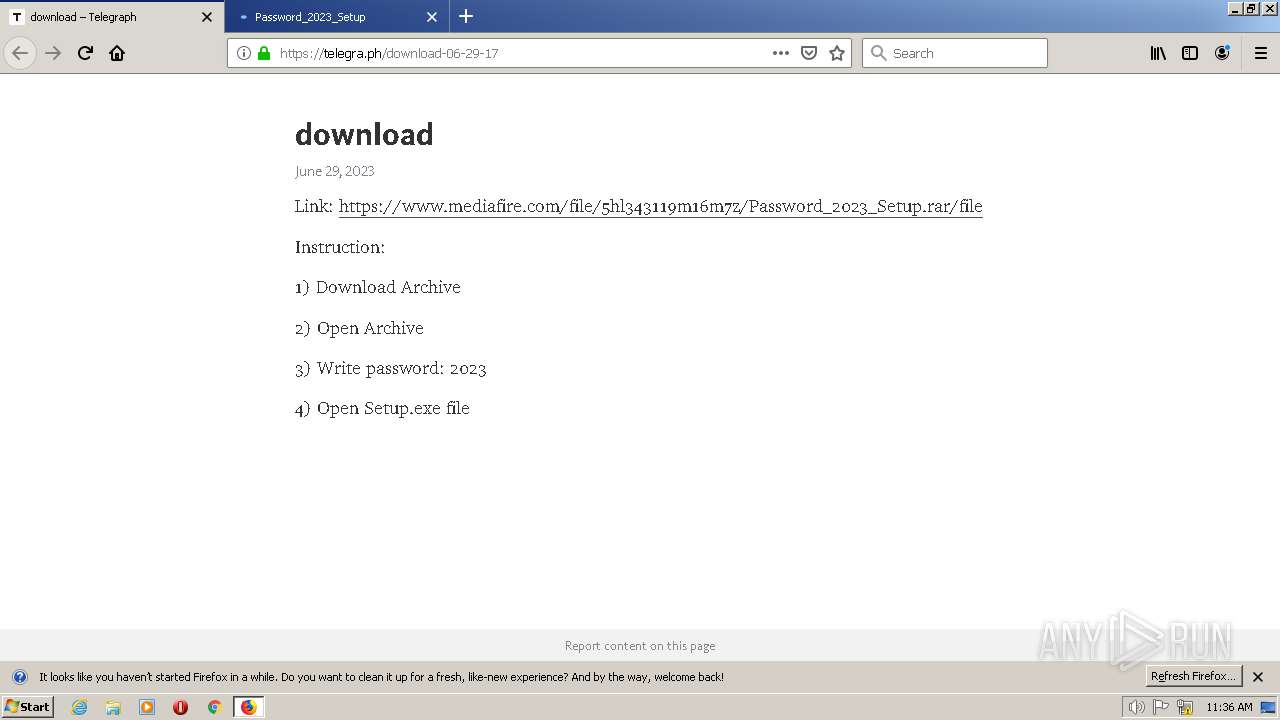This screenshot has width=1280, height=720.
Task: Click '2) Open Archive' line
Action: point(359,328)
